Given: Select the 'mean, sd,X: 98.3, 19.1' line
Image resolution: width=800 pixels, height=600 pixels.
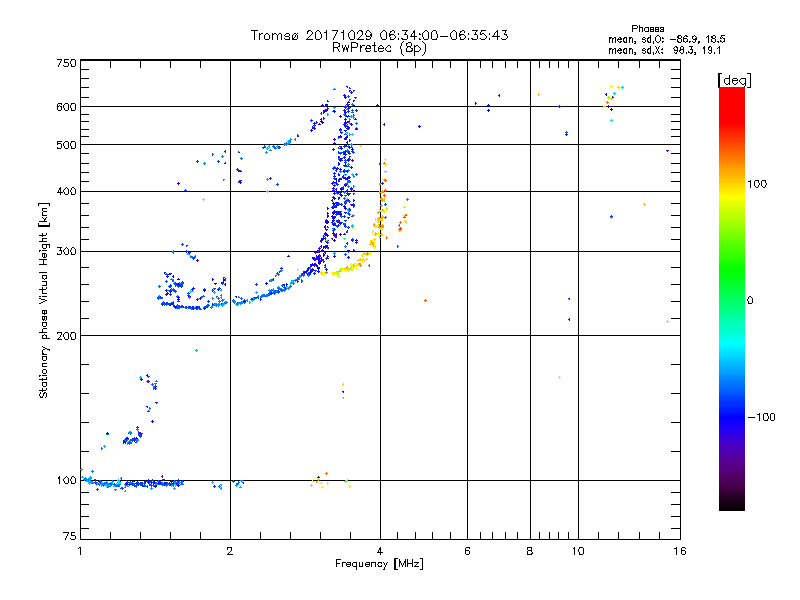Looking at the screenshot, I should coord(664,50).
